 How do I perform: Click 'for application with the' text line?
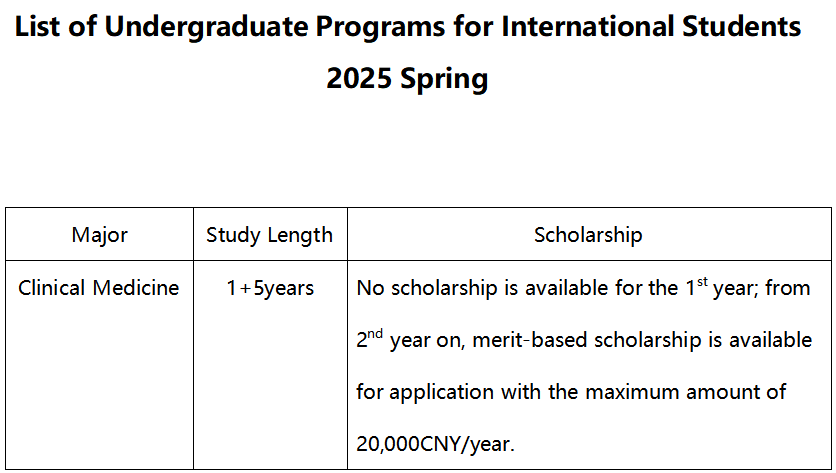point(467,392)
